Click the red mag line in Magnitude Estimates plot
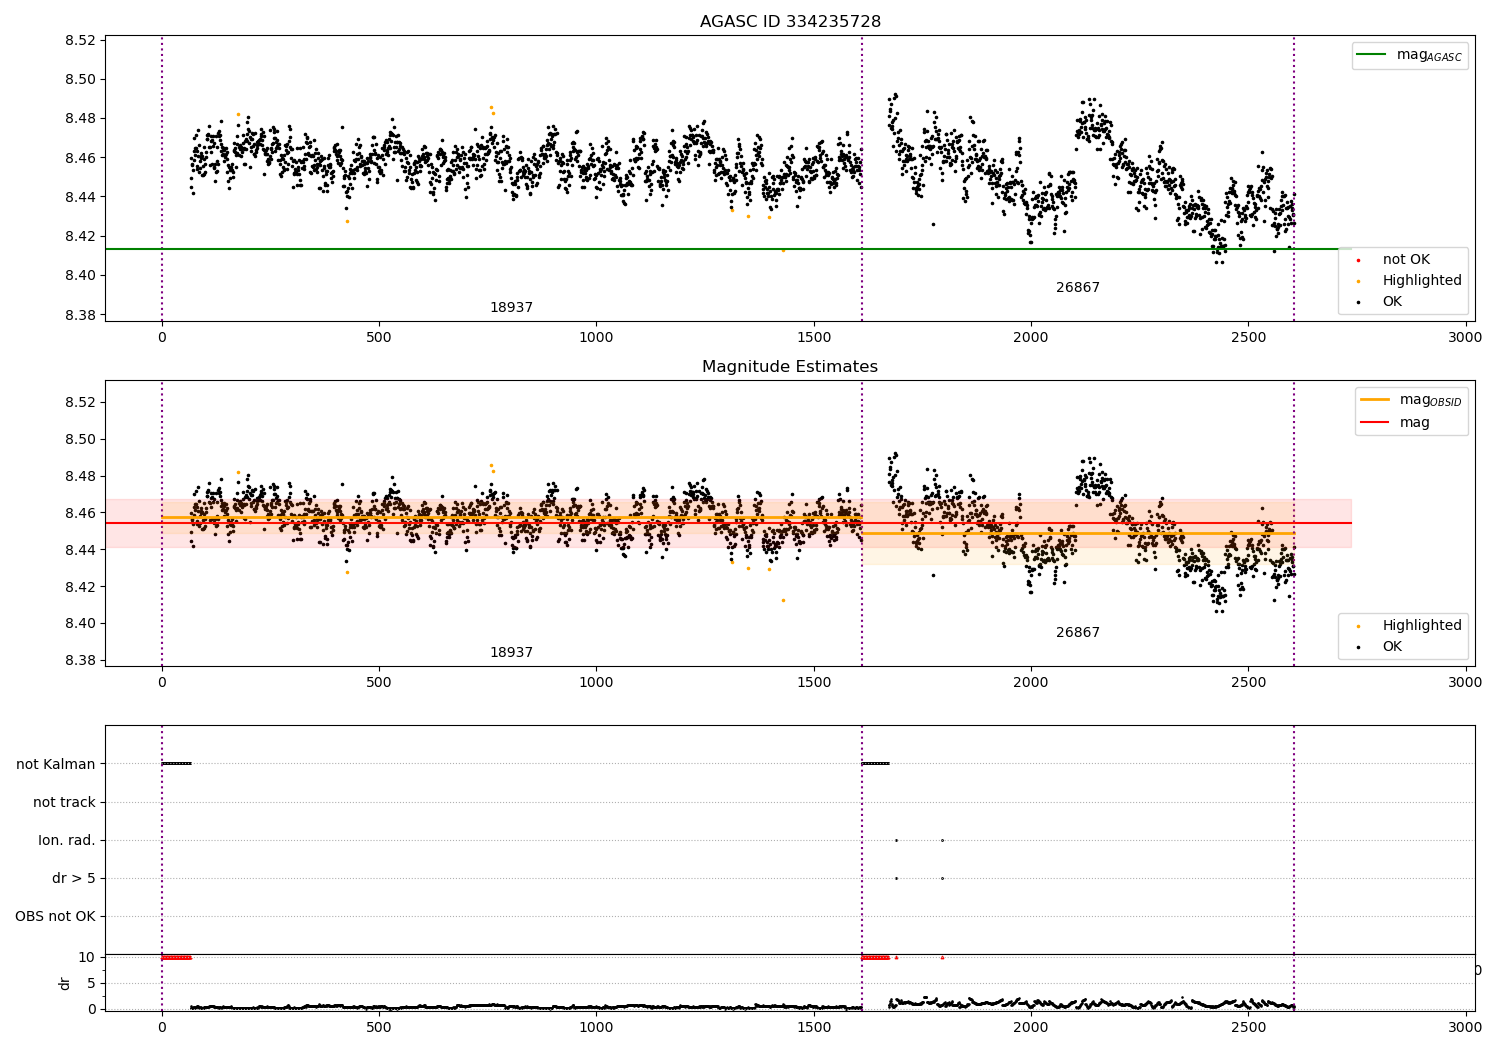This screenshot has height=1050, width=1500. (728, 523)
